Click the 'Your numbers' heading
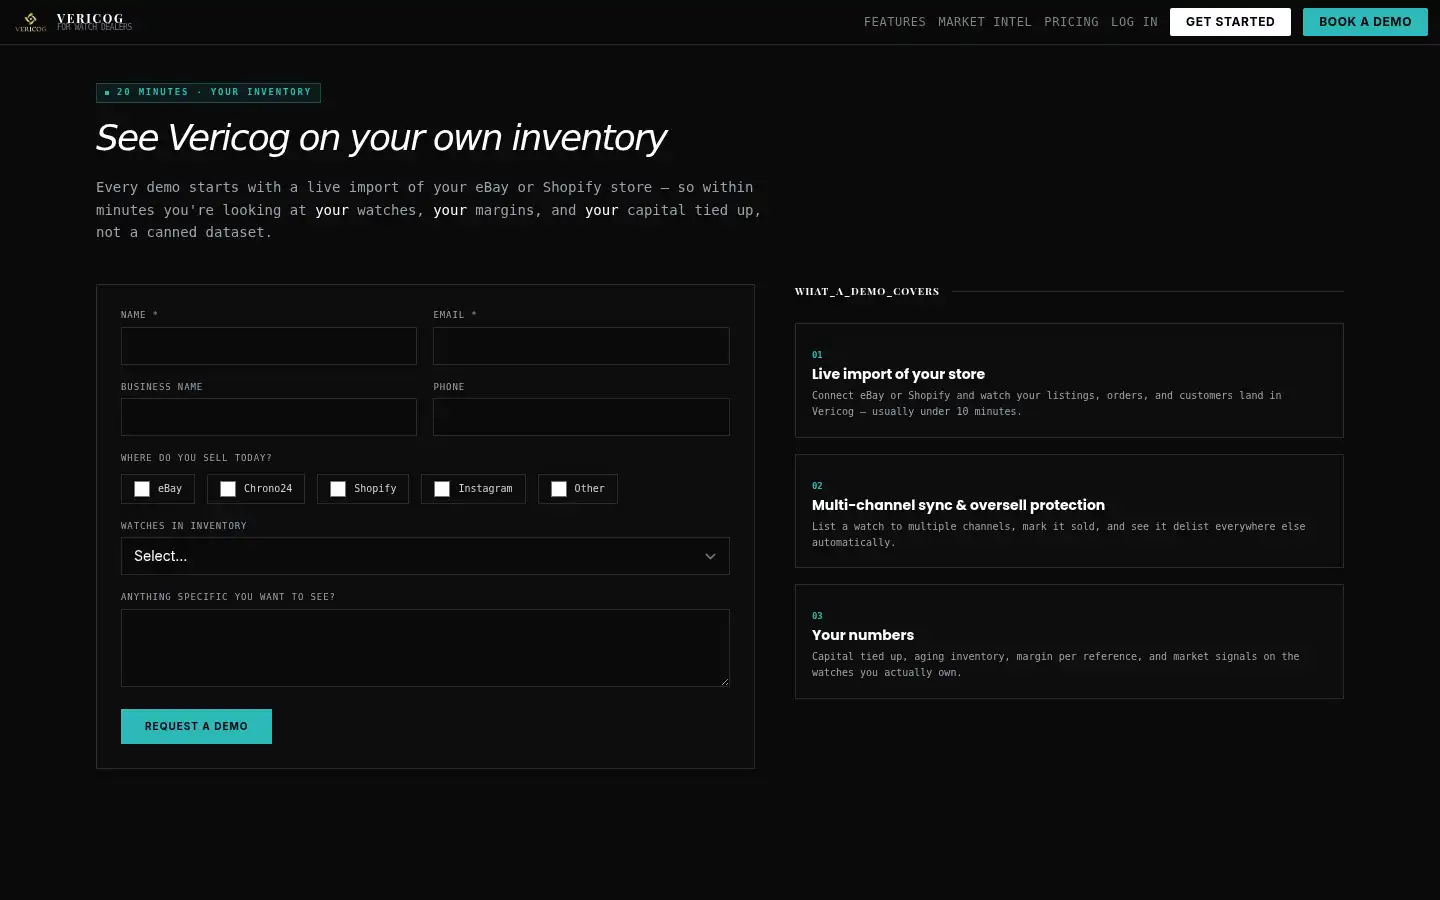 863,635
